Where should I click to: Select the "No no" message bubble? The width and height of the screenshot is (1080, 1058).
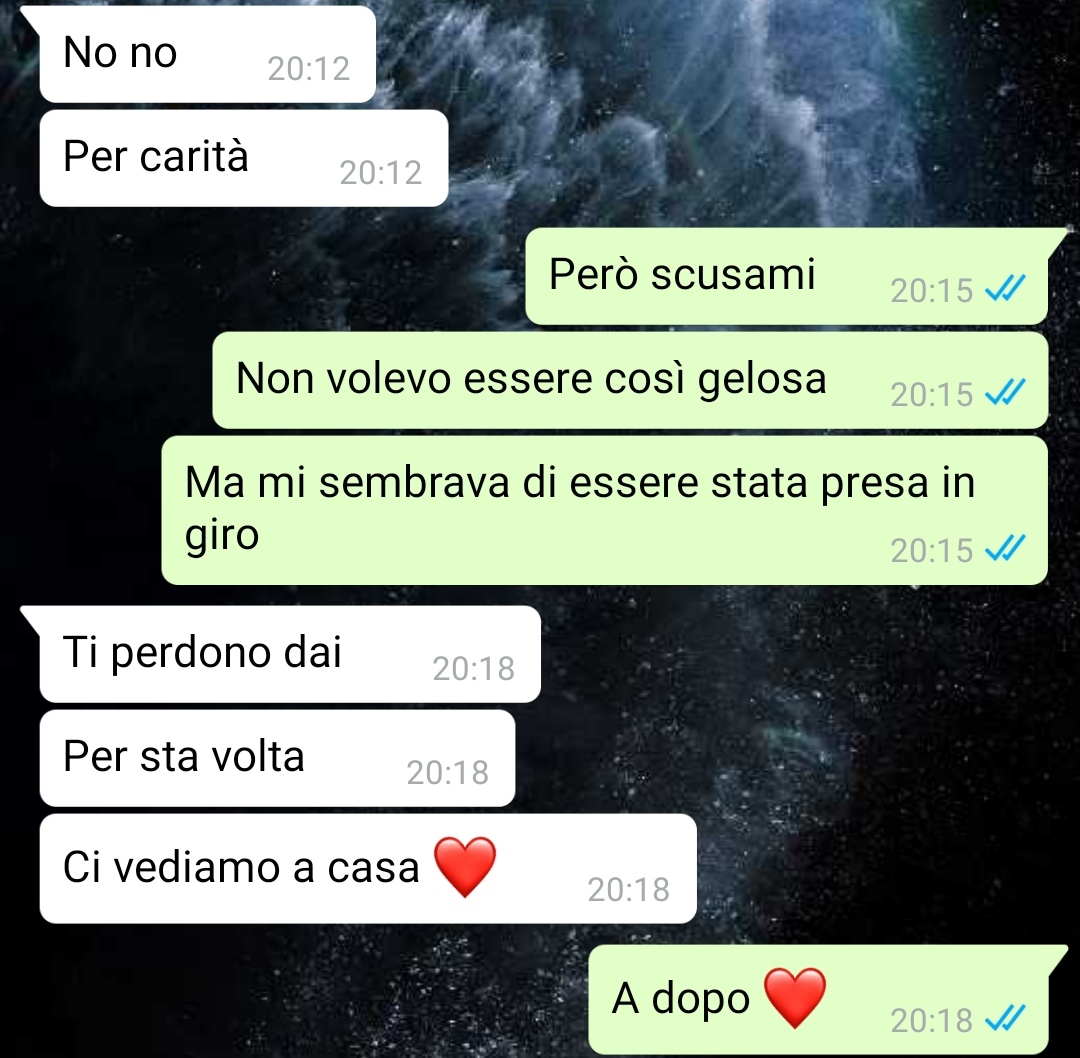(207, 54)
